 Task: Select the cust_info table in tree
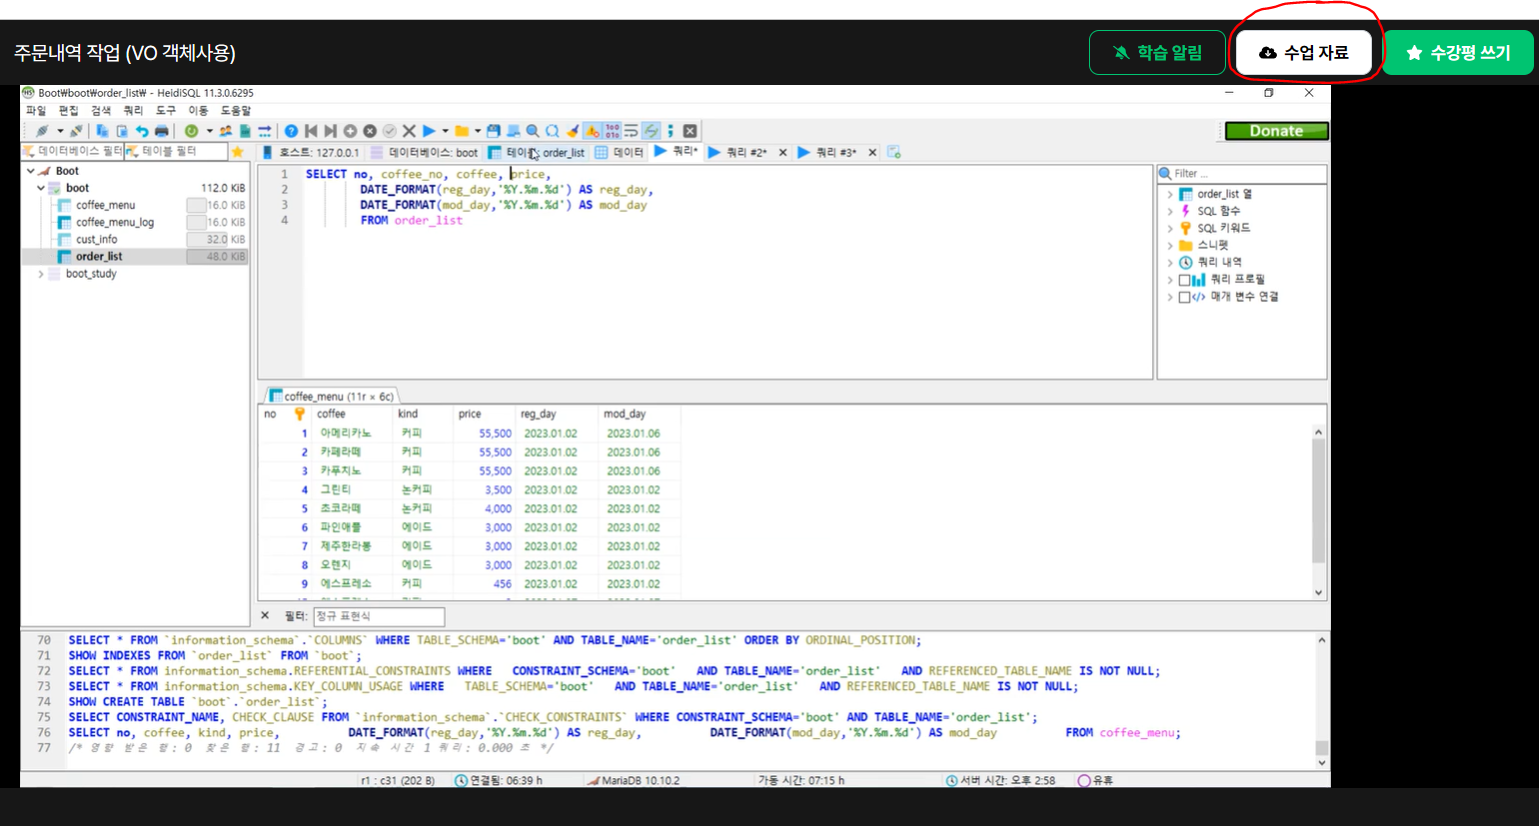96,239
